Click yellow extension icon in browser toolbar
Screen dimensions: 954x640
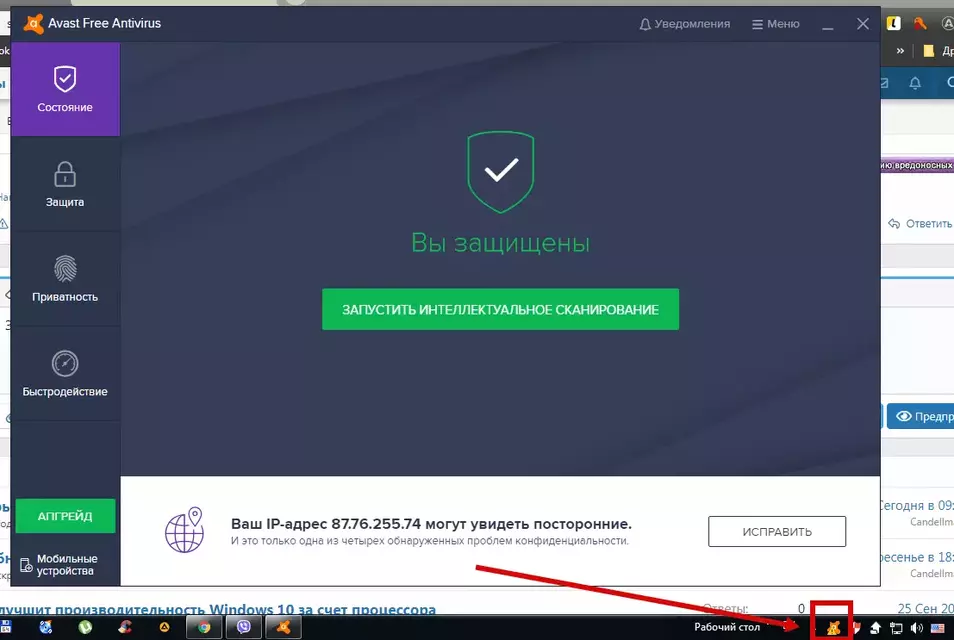pos(893,23)
